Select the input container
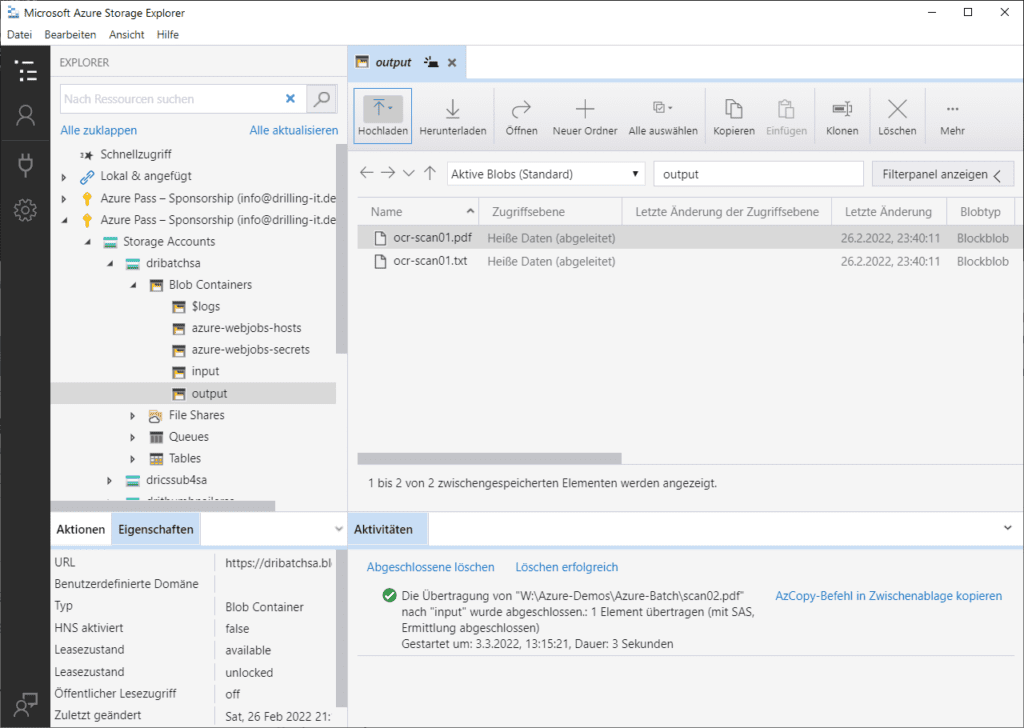The width and height of the screenshot is (1024, 728). coord(205,372)
